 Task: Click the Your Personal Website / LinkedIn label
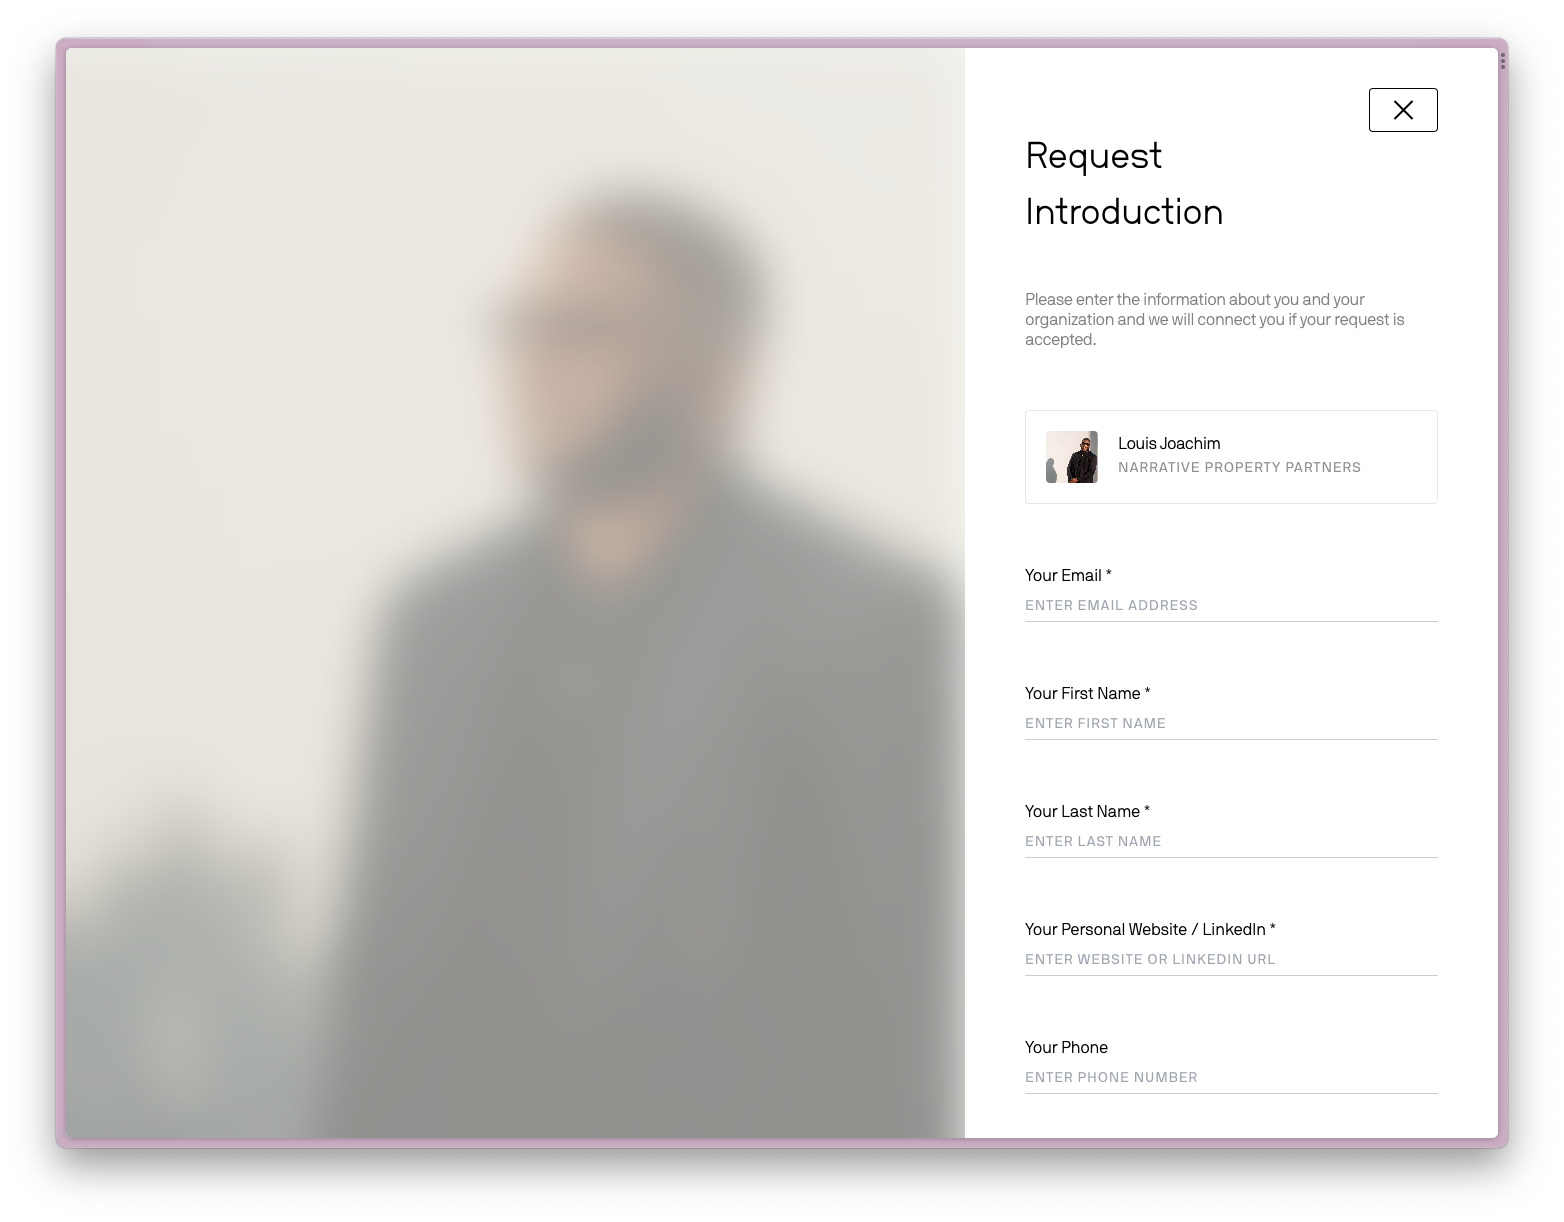point(1150,929)
